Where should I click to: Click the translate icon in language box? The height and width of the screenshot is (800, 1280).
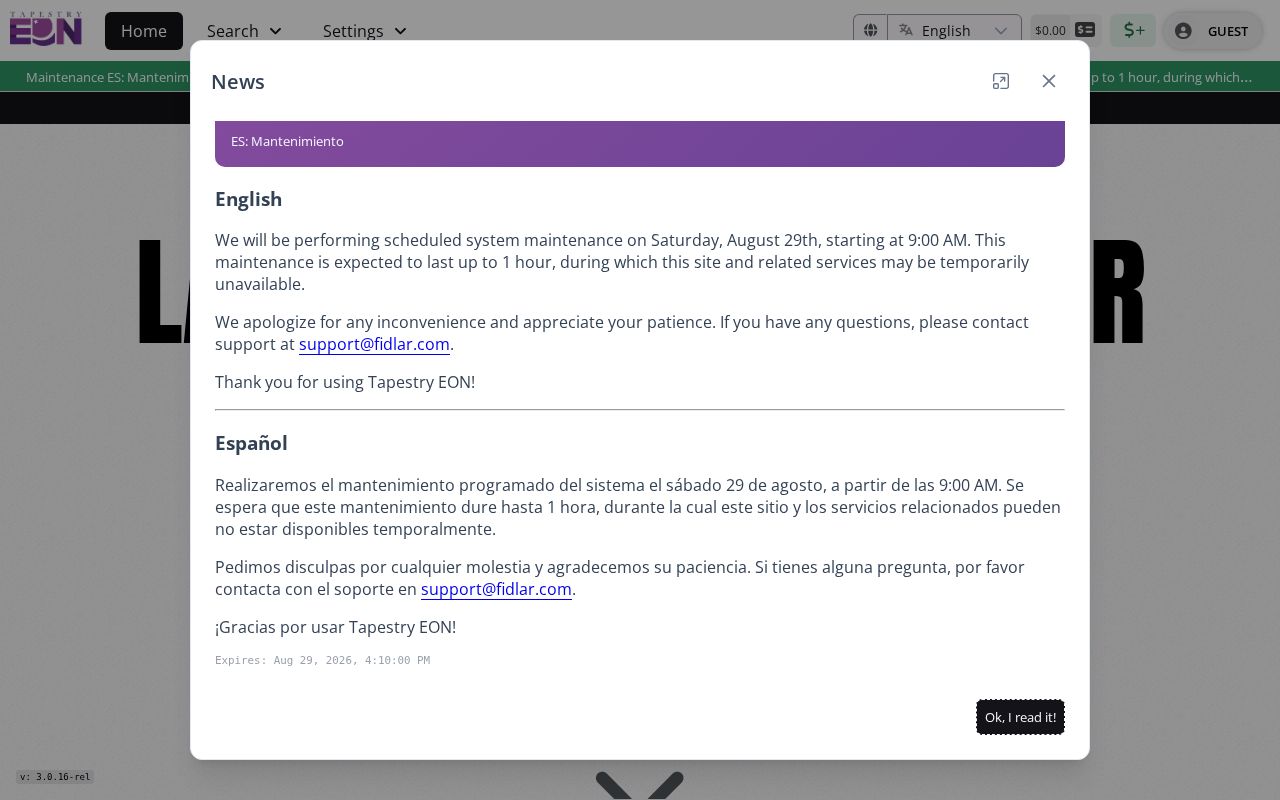(906, 30)
